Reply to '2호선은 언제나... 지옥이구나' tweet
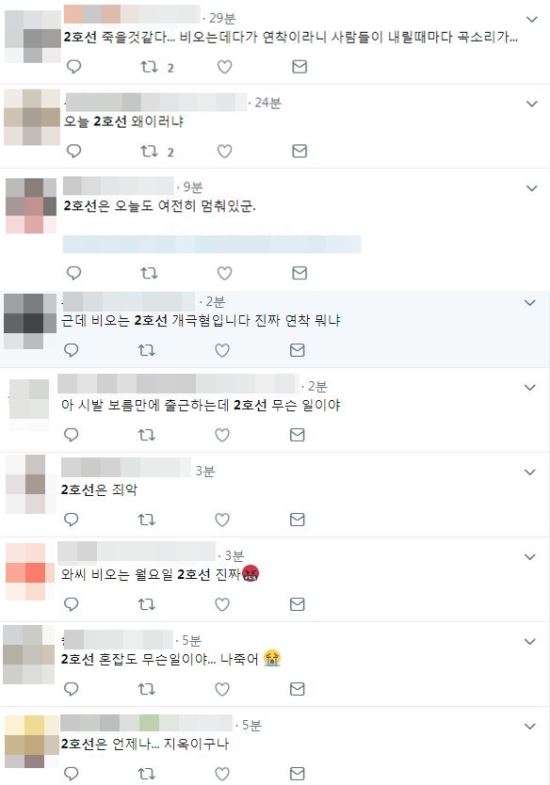550x785 pixels. click(72, 773)
